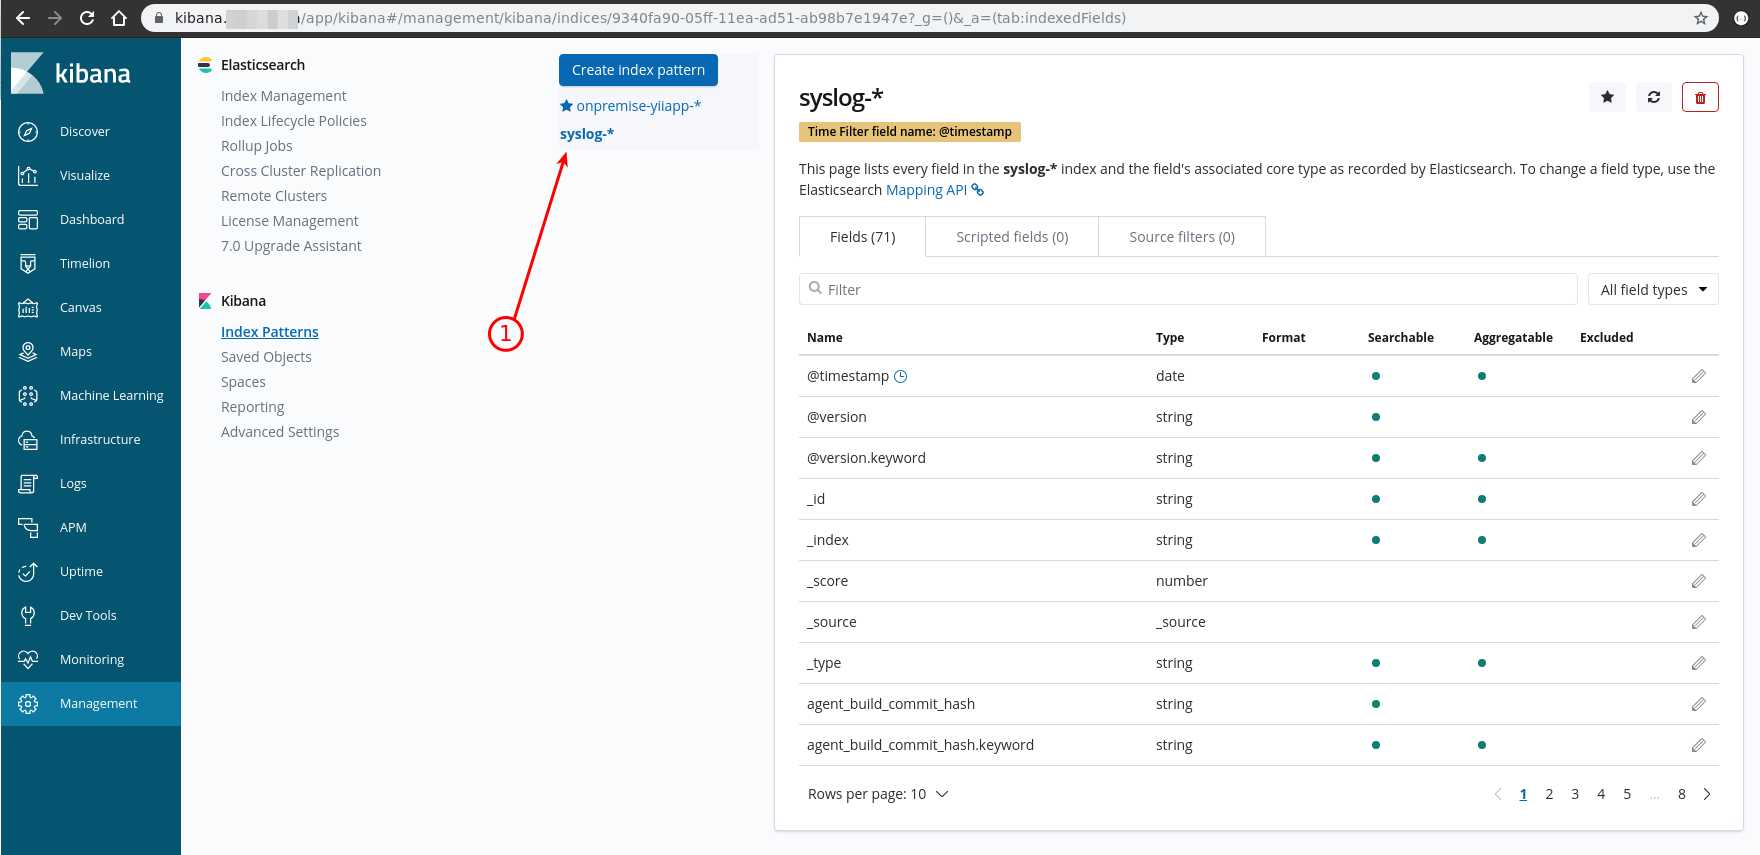Viewport: 1760px width, 855px height.
Task: Open the Monitoring app
Action: (90, 660)
